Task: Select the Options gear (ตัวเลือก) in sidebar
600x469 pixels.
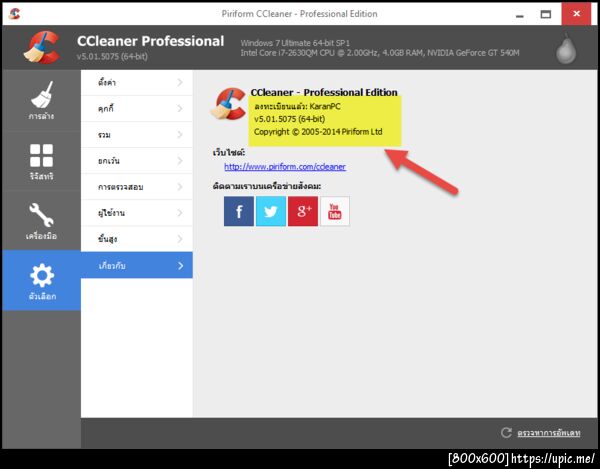Action: (41, 280)
